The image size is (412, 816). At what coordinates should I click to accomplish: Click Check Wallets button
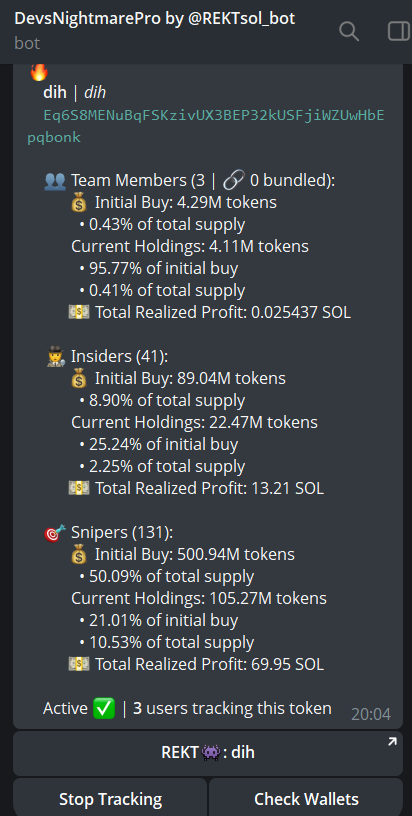306,798
